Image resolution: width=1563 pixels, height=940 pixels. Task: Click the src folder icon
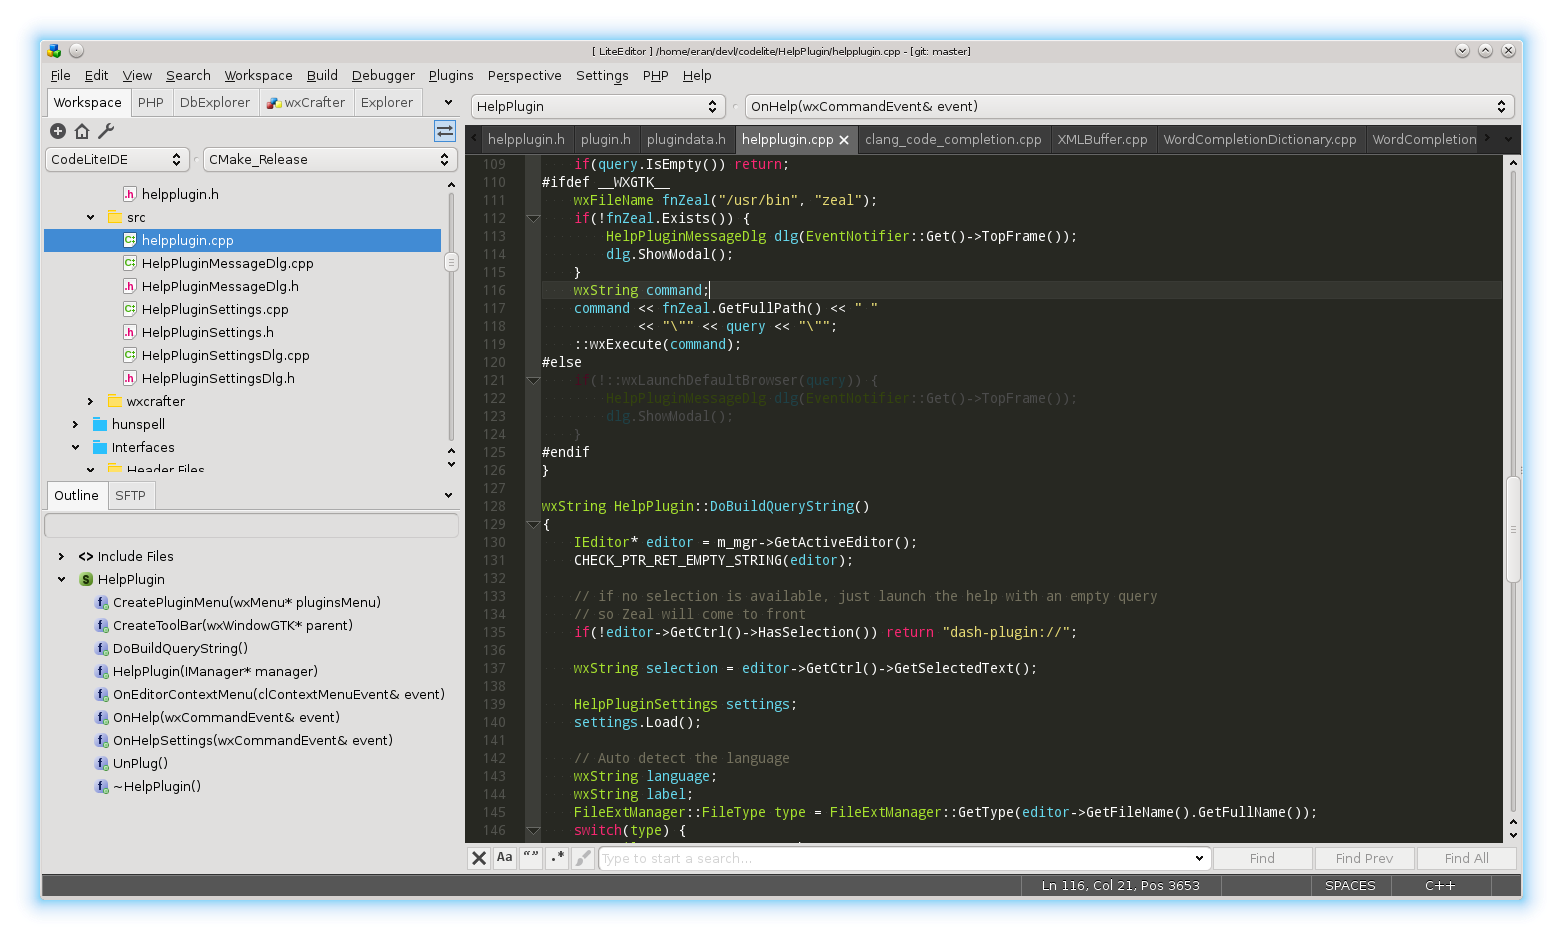(114, 217)
